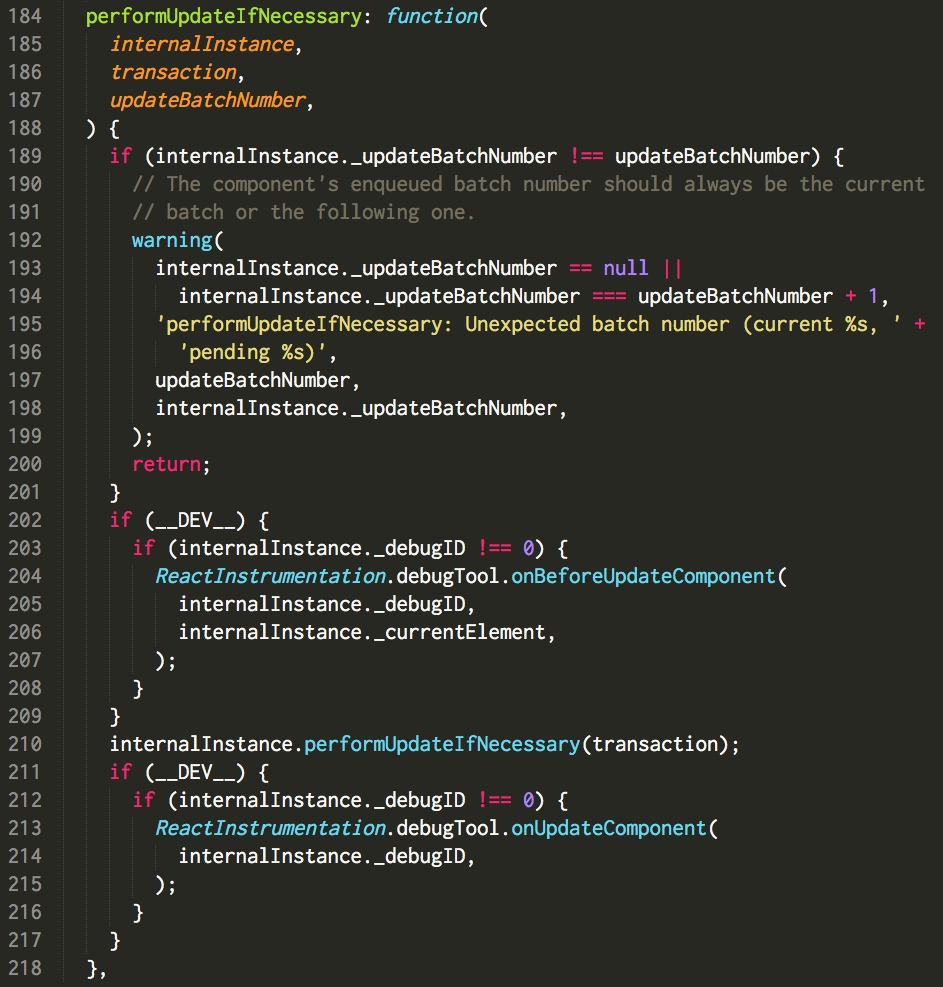
Task: Click the 'if' keyword on line 212
Action: click(144, 800)
